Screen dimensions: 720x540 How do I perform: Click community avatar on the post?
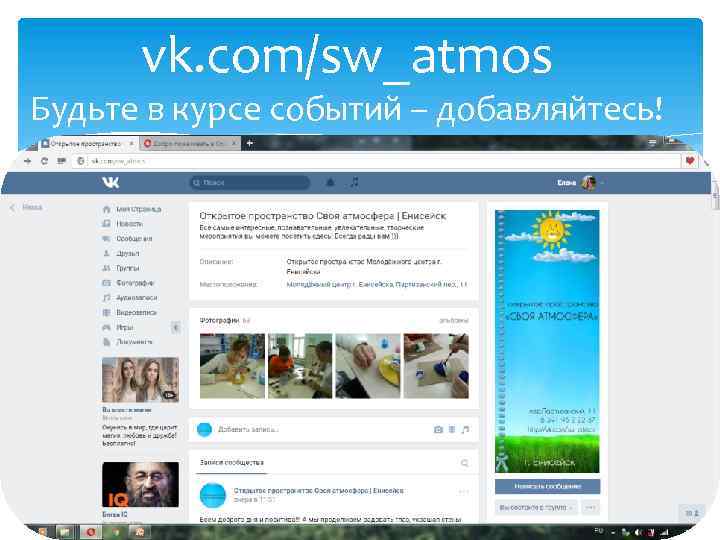pyautogui.click(x=213, y=496)
